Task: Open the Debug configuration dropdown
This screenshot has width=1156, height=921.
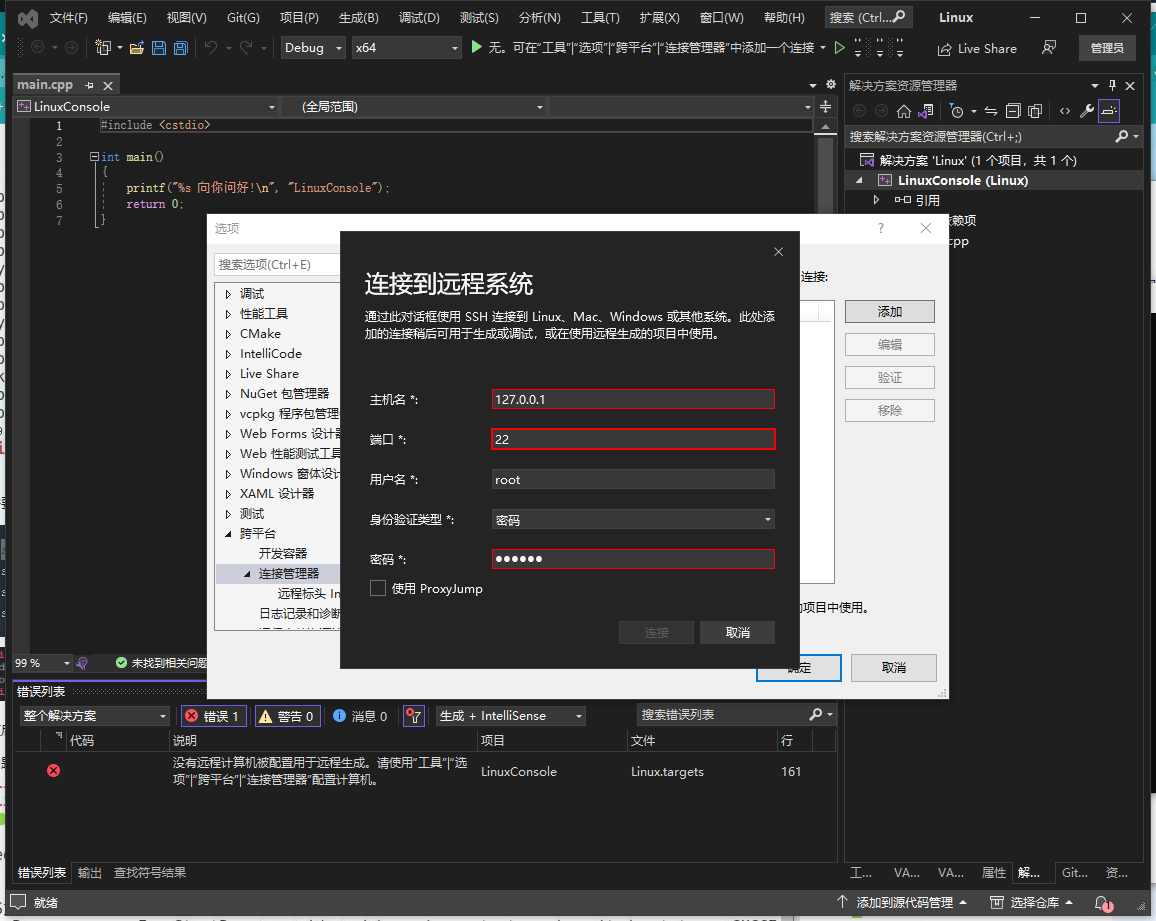Action: pos(313,48)
